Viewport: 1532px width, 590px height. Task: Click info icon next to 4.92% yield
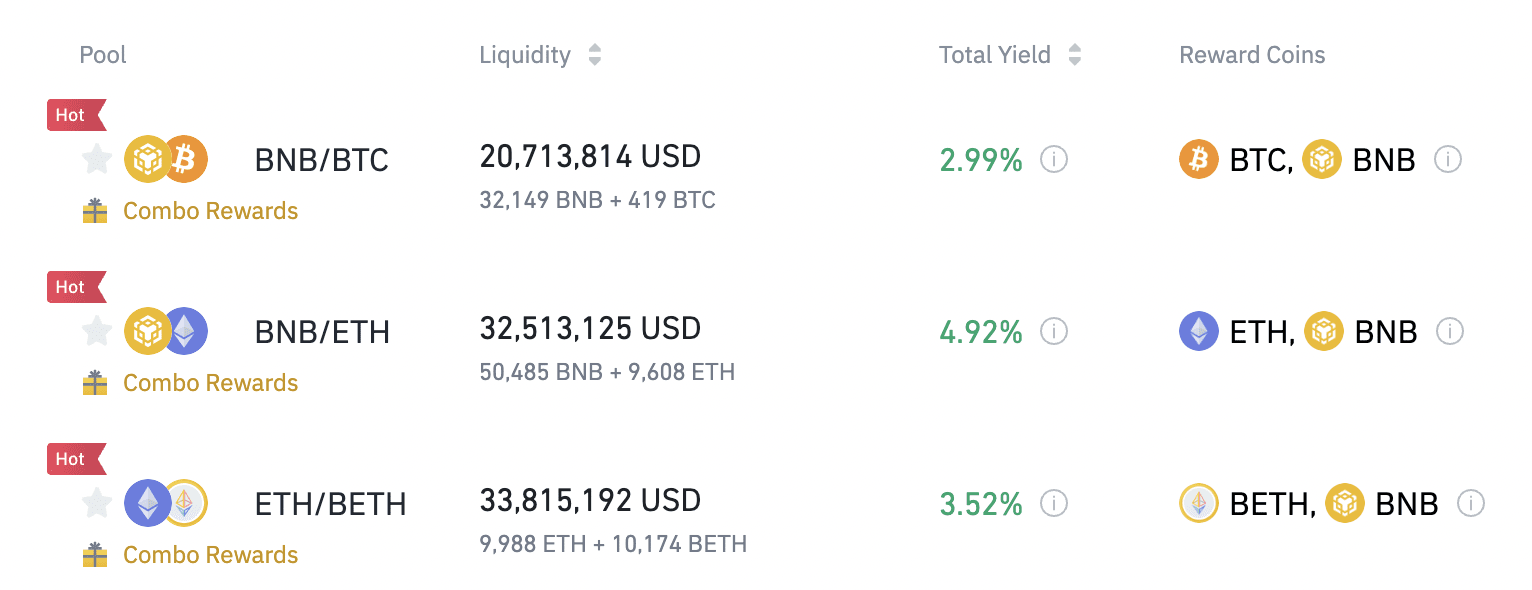tap(1054, 331)
